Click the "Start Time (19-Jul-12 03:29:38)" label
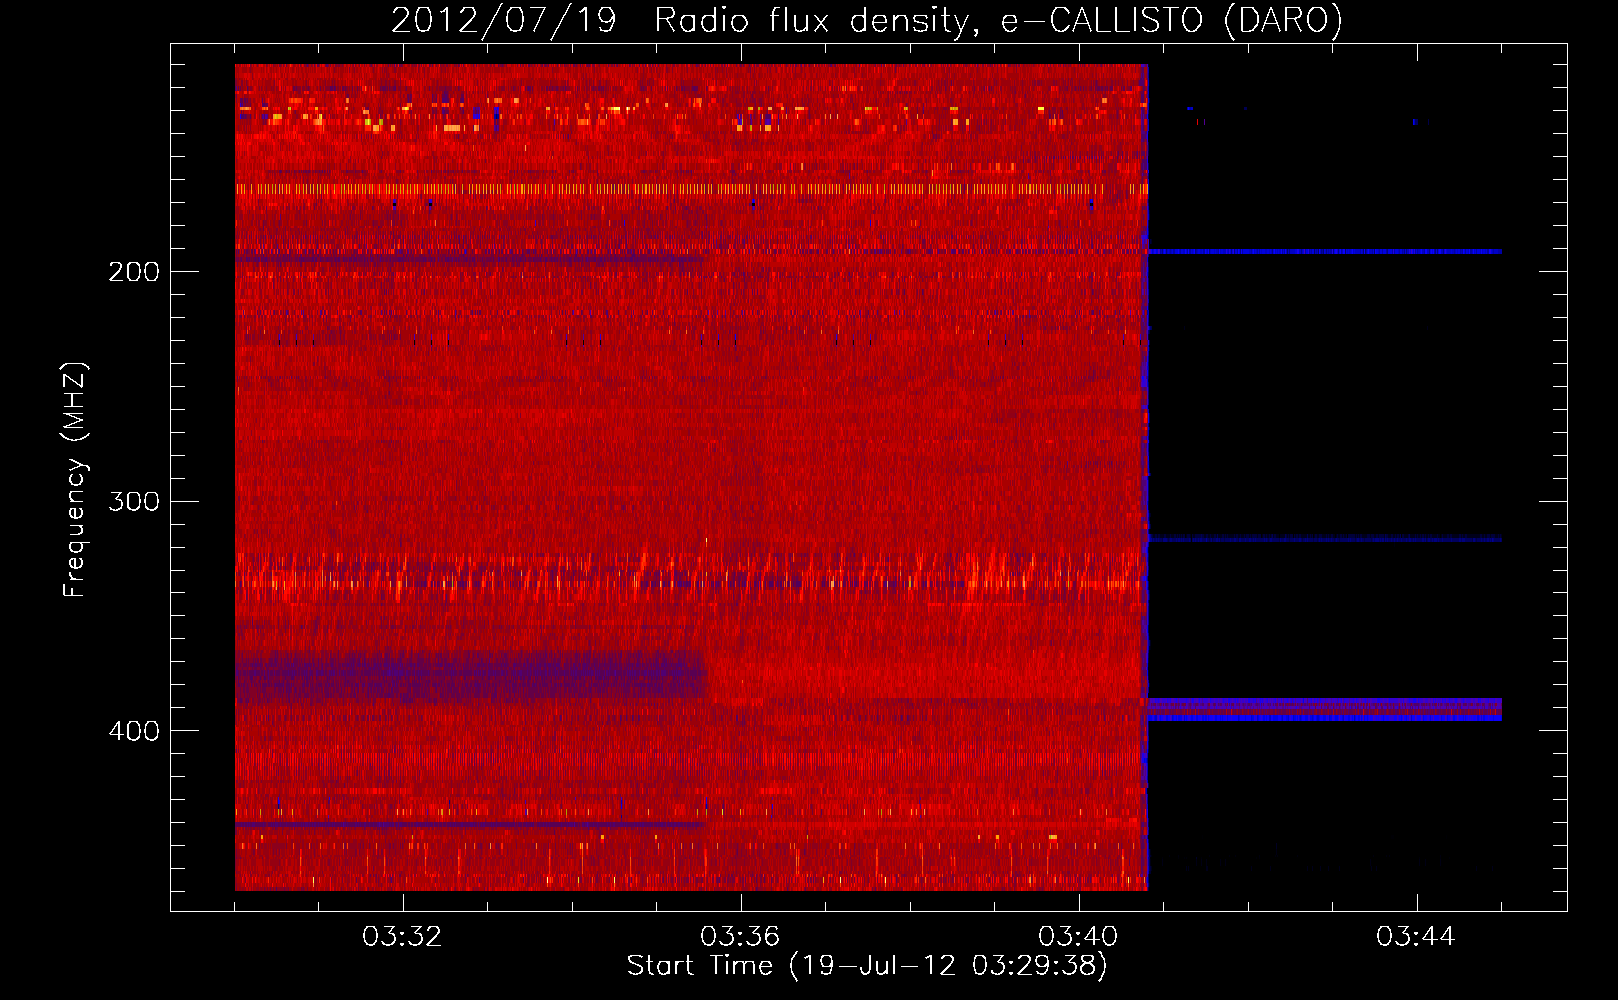This screenshot has width=1618, height=1000. [867, 966]
